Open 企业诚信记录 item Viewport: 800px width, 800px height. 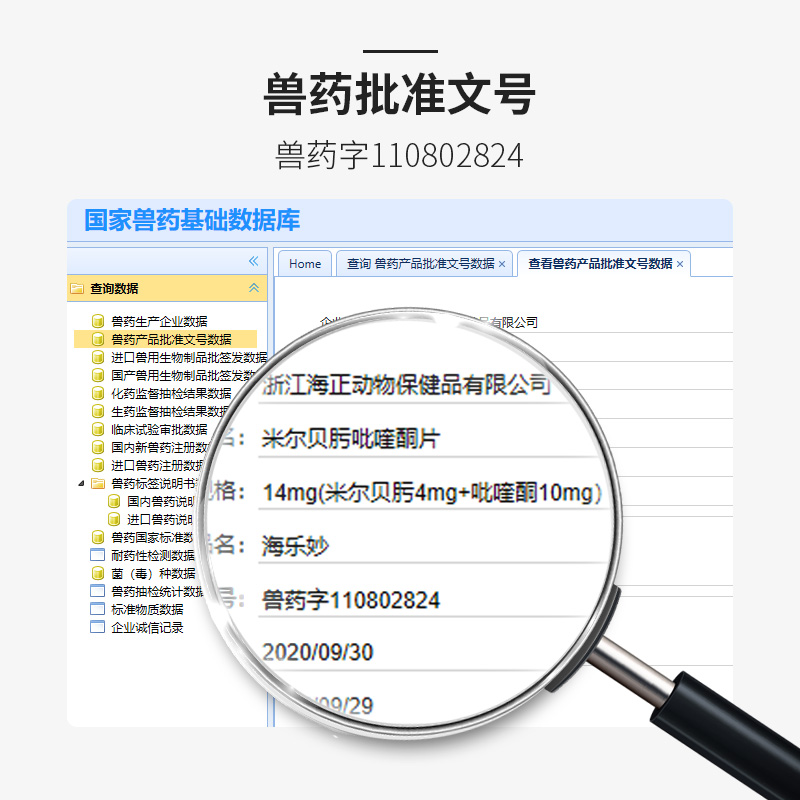tap(147, 628)
